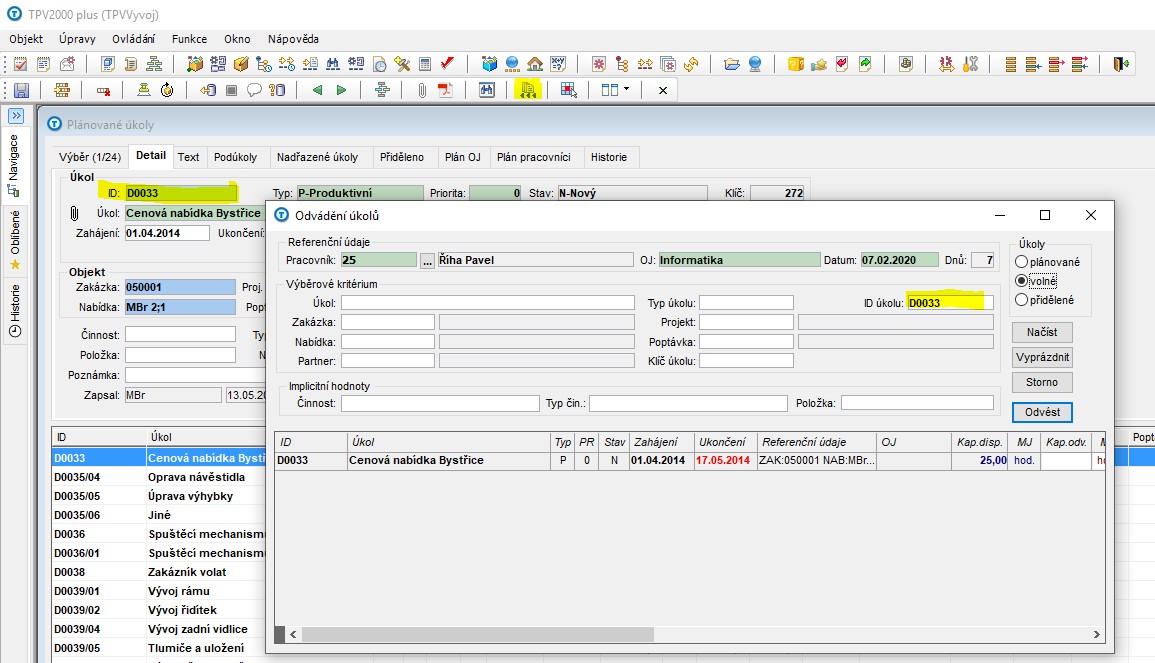Viewport: 1155px width, 663px height.
Task: Open the Funkce menu
Action: pyautogui.click(x=189, y=39)
